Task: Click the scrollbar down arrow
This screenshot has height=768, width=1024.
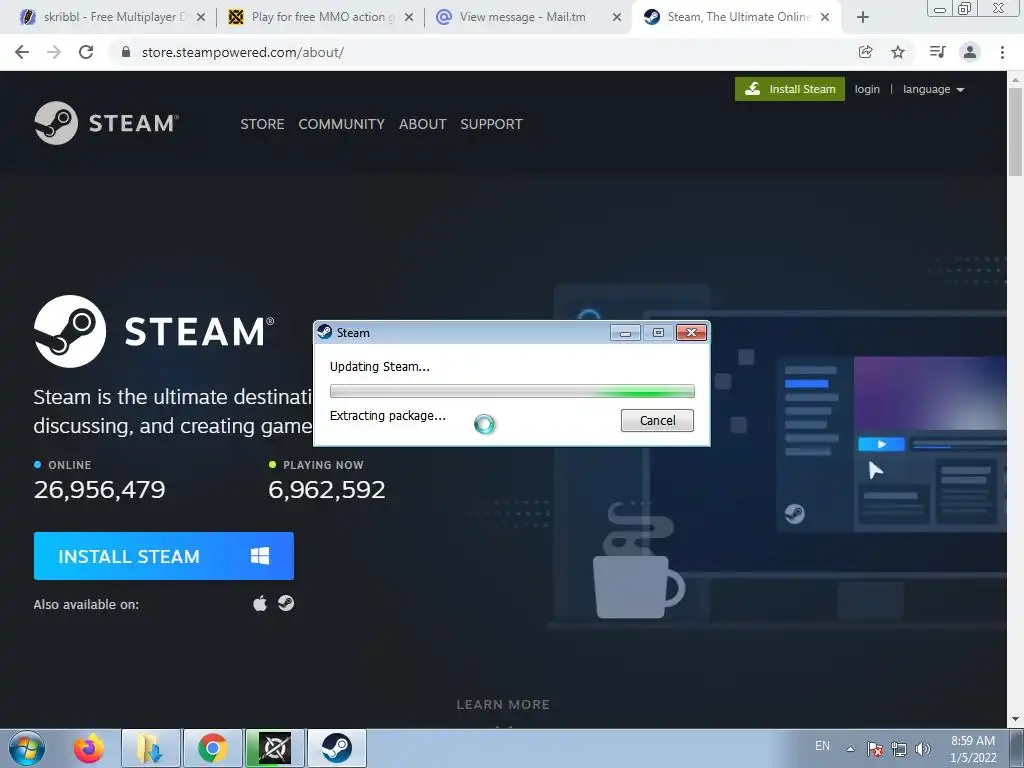Action: point(1015,720)
